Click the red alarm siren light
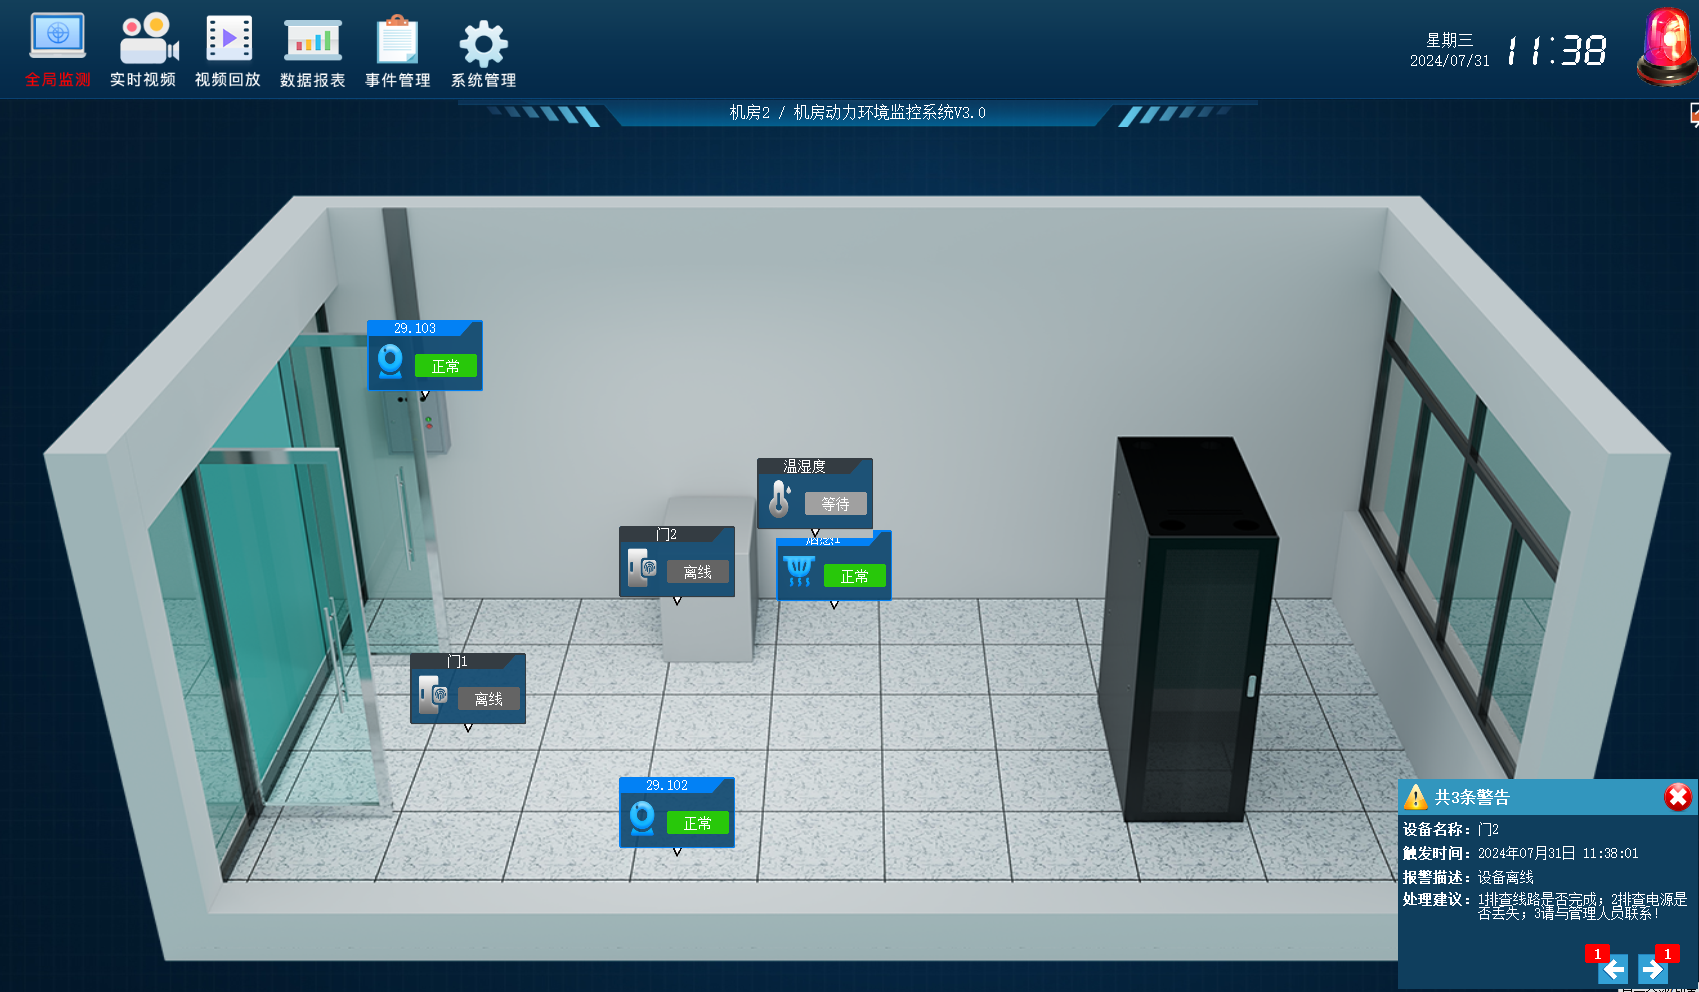This screenshot has height=992, width=1699. [x=1666, y=46]
